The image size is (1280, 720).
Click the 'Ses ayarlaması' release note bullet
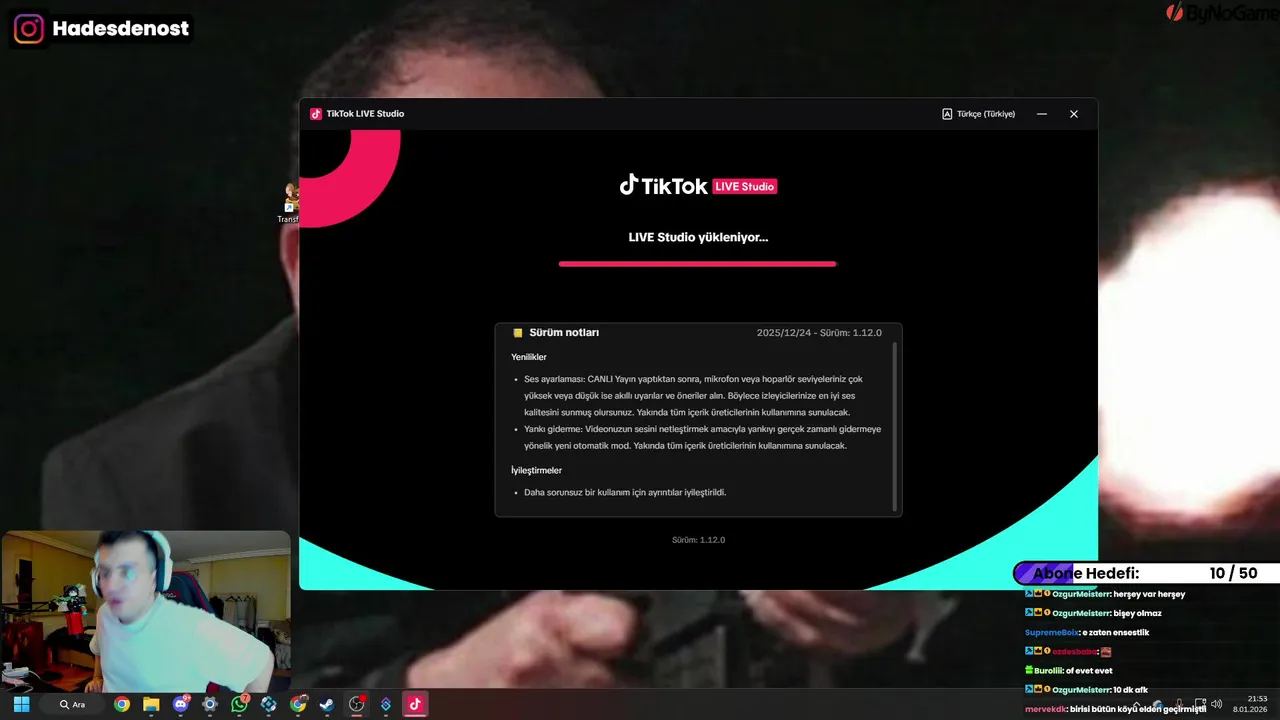point(694,395)
